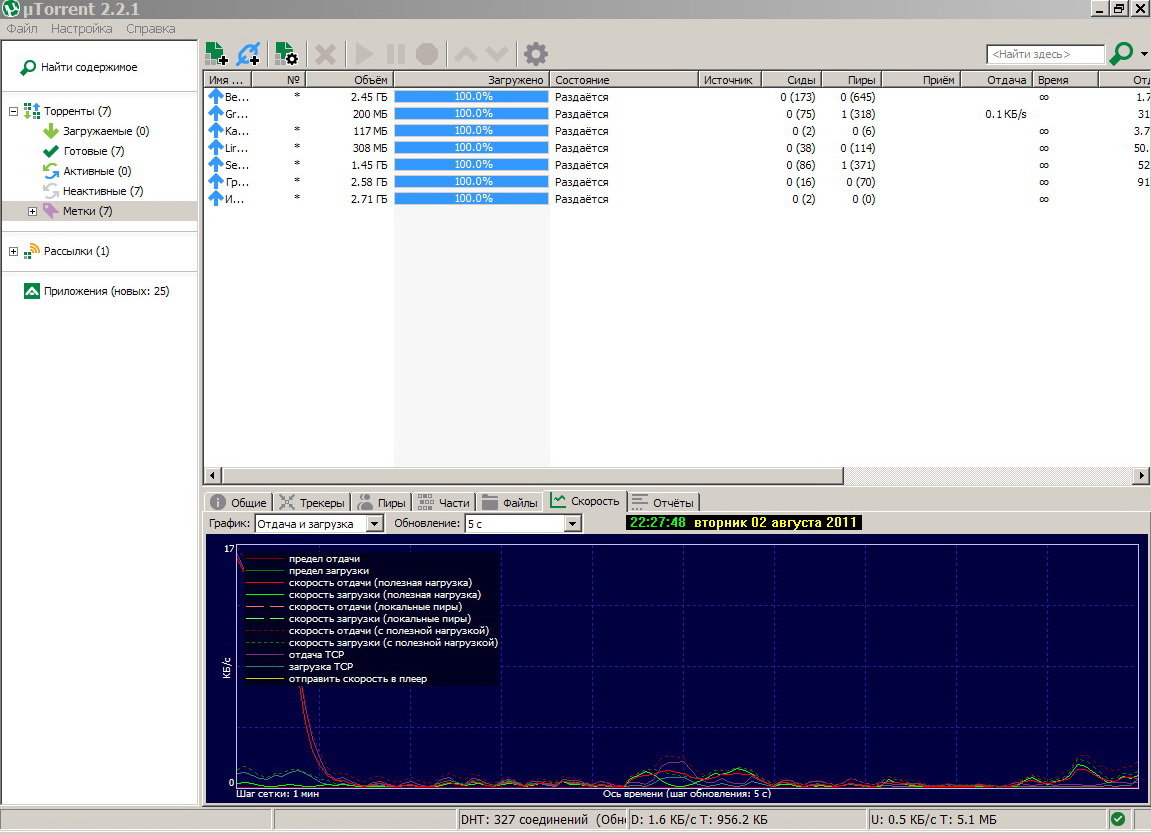Expand the Рассылки feeds node
The width and height of the screenshot is (1151, 834).
pos(13,251)
